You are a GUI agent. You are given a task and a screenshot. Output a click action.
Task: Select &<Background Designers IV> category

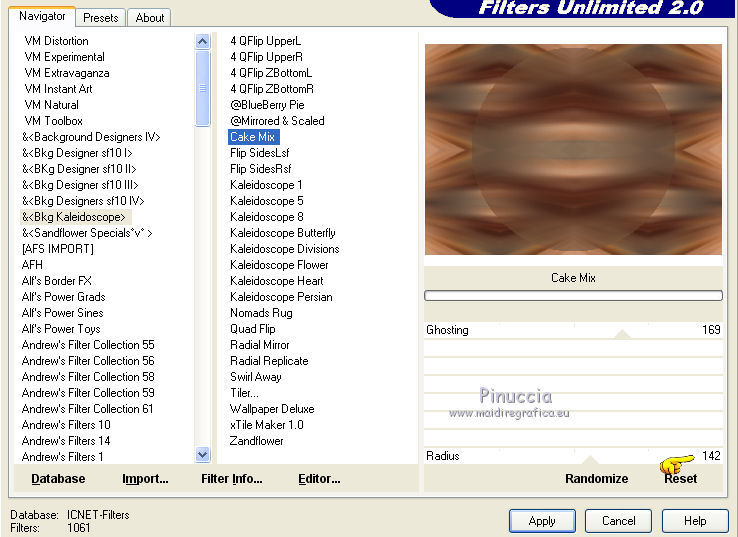coord(91,137)
